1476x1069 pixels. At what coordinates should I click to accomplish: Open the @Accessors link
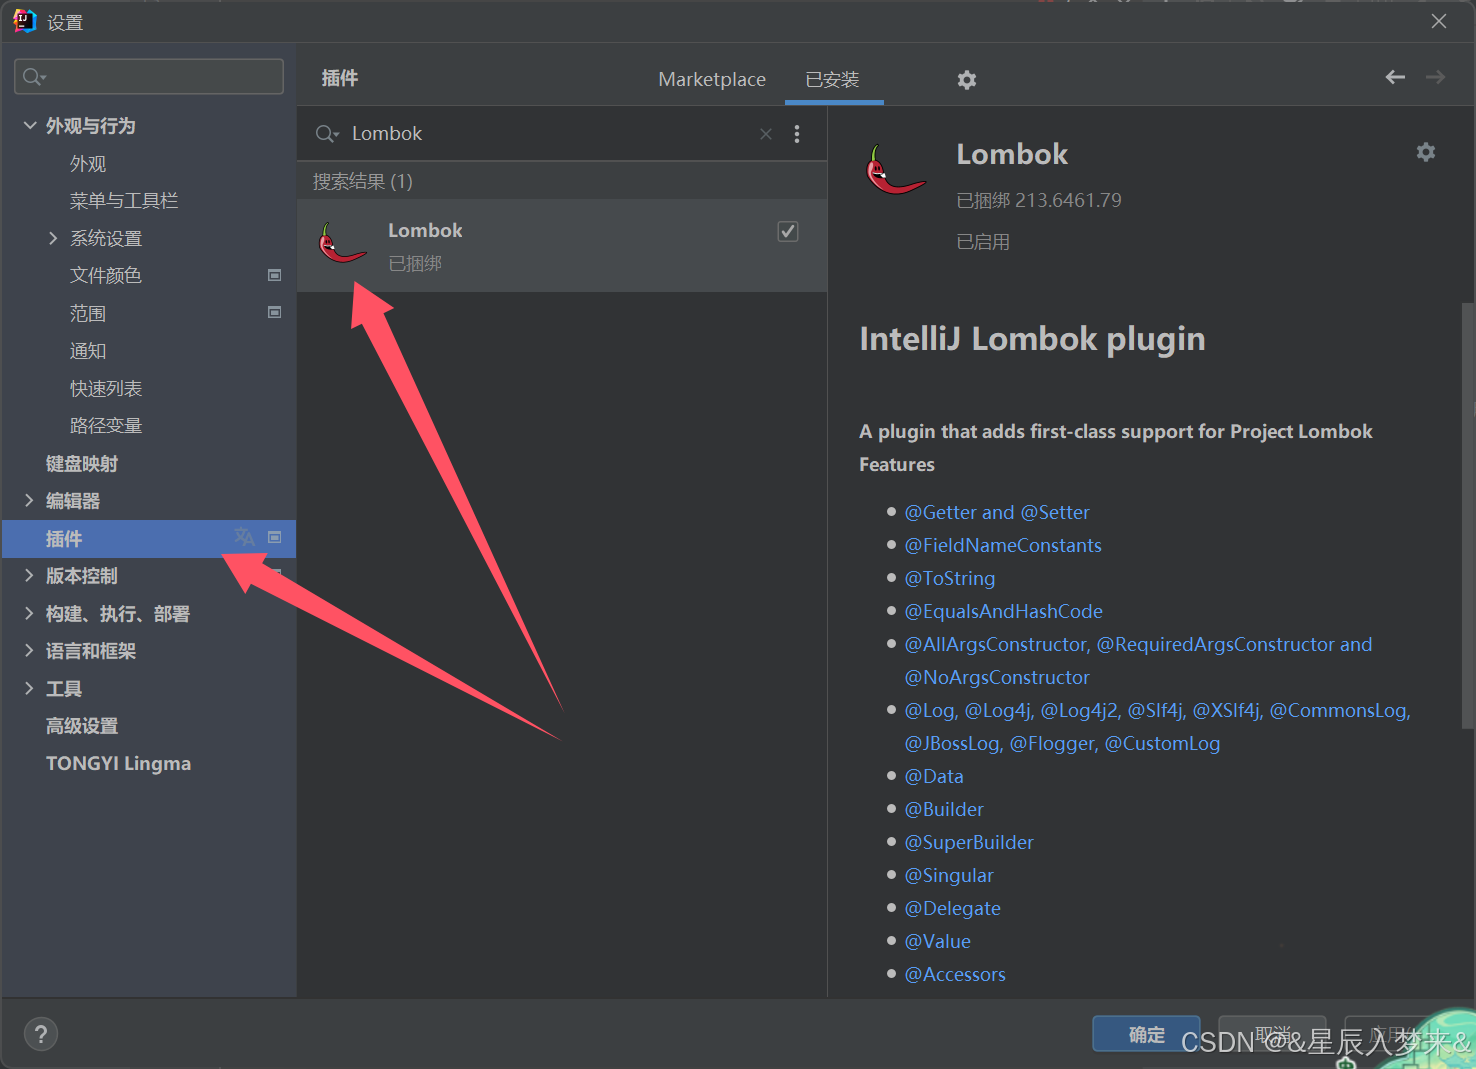pyautogui.click(x=955, y=974)
